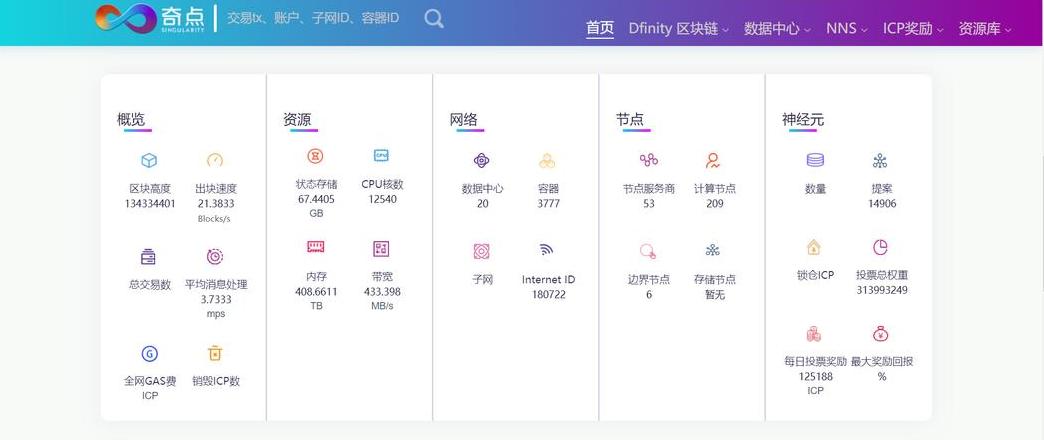Go to the 首页 tab
This screenshot has width=1044, height=440.
click(600, 28)
